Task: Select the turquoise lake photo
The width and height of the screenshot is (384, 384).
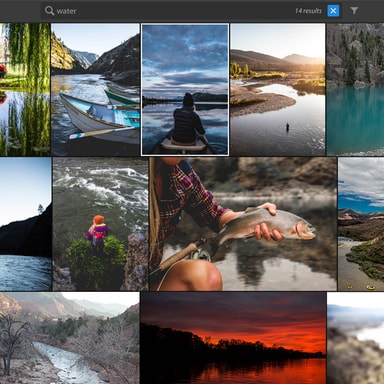Action: pyautogui.click(x=355, y=90)
